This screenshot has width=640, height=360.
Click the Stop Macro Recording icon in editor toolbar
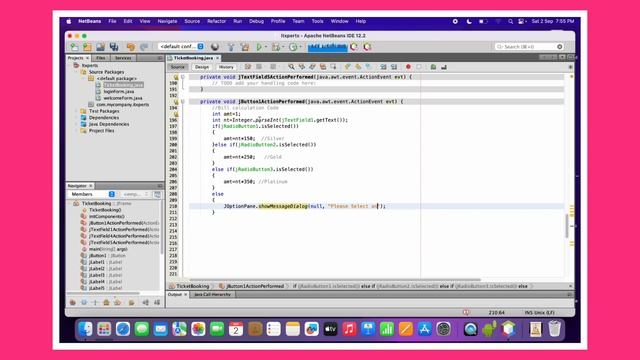click(x=419, y=67)
